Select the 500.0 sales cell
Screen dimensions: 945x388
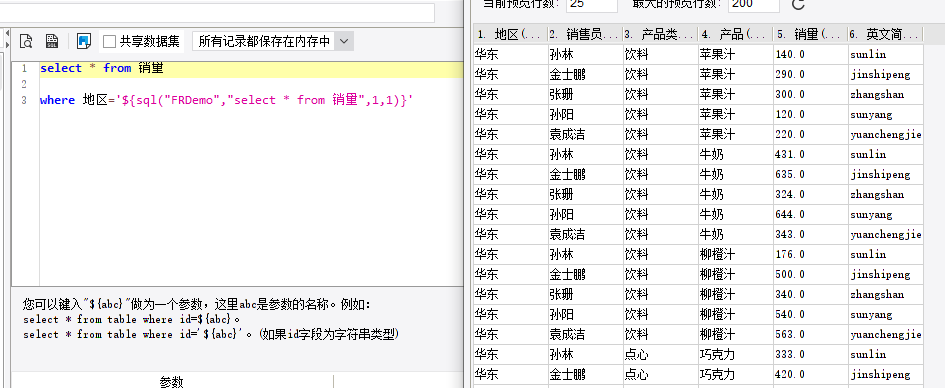[810, 275]
